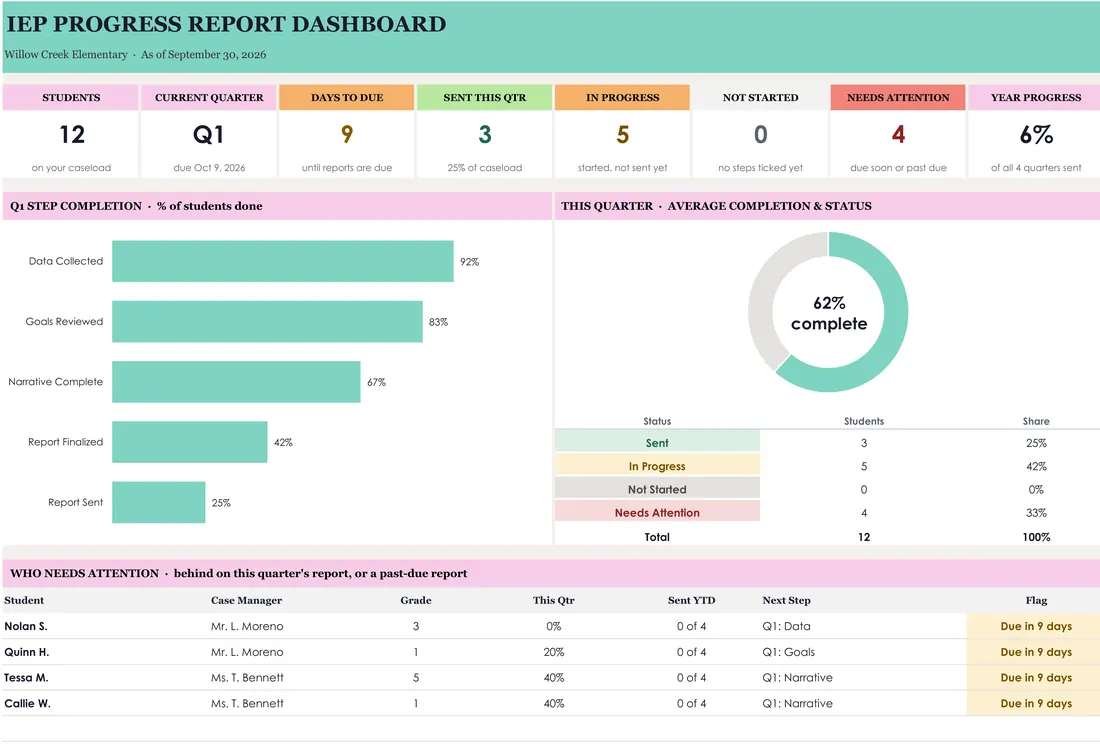Click the Narrative Complete bar
The image size is (1100, 745).
pos(236,382)
